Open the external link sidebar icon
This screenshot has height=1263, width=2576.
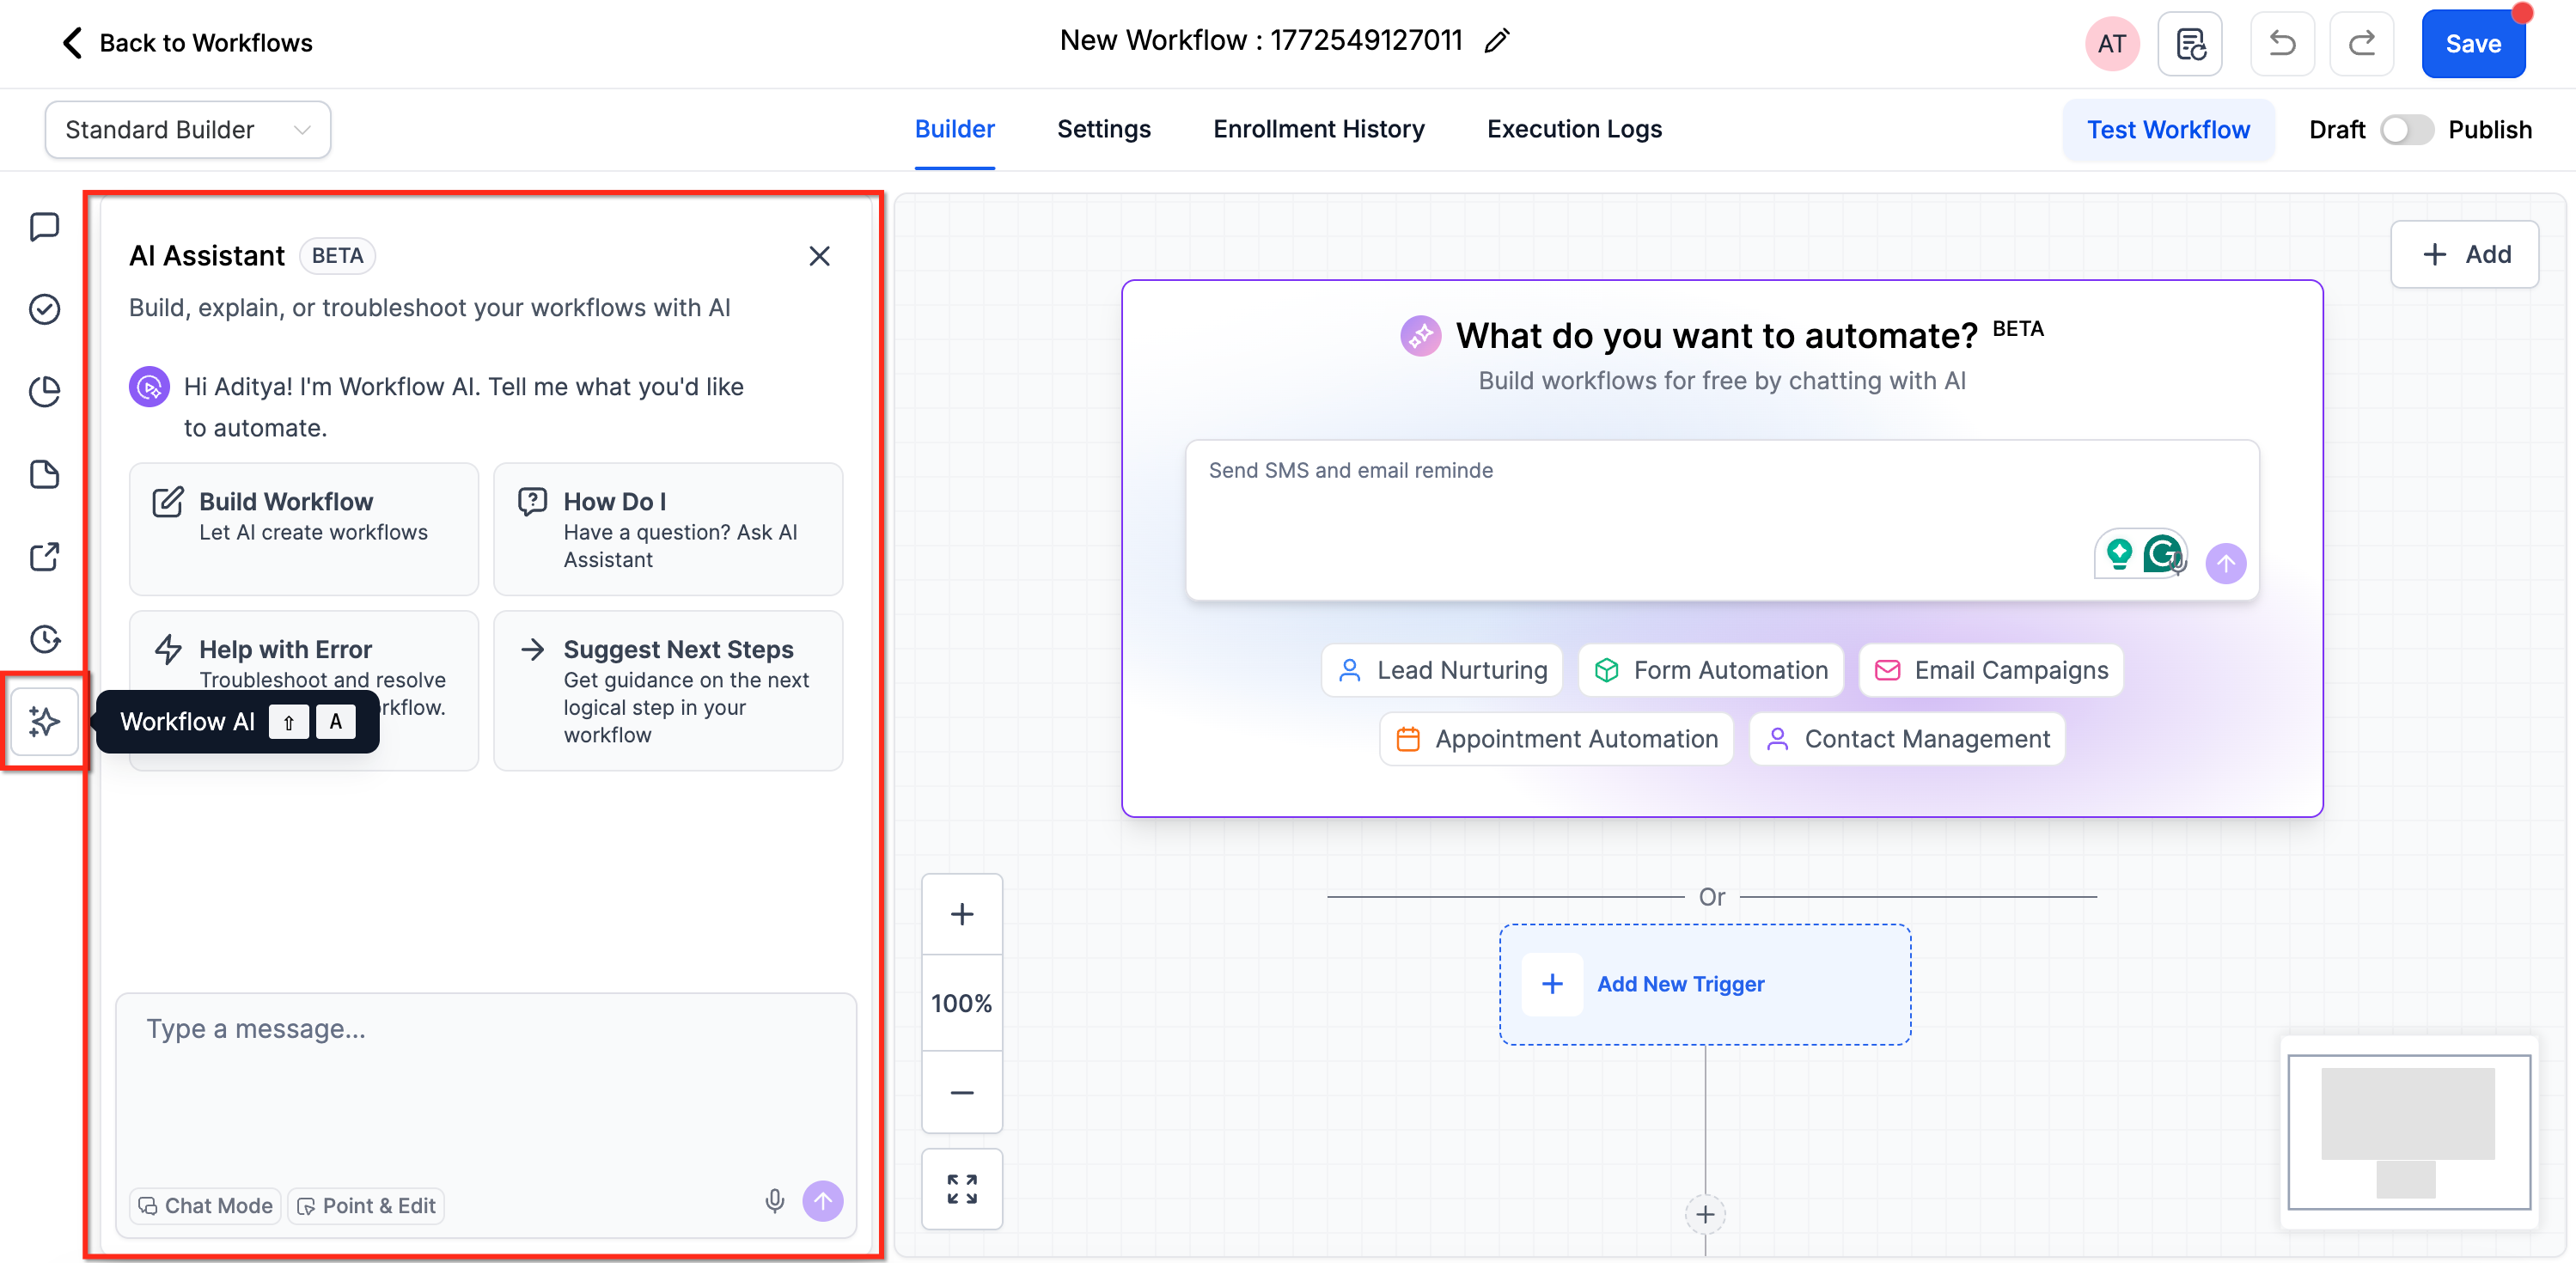[44, 557]
